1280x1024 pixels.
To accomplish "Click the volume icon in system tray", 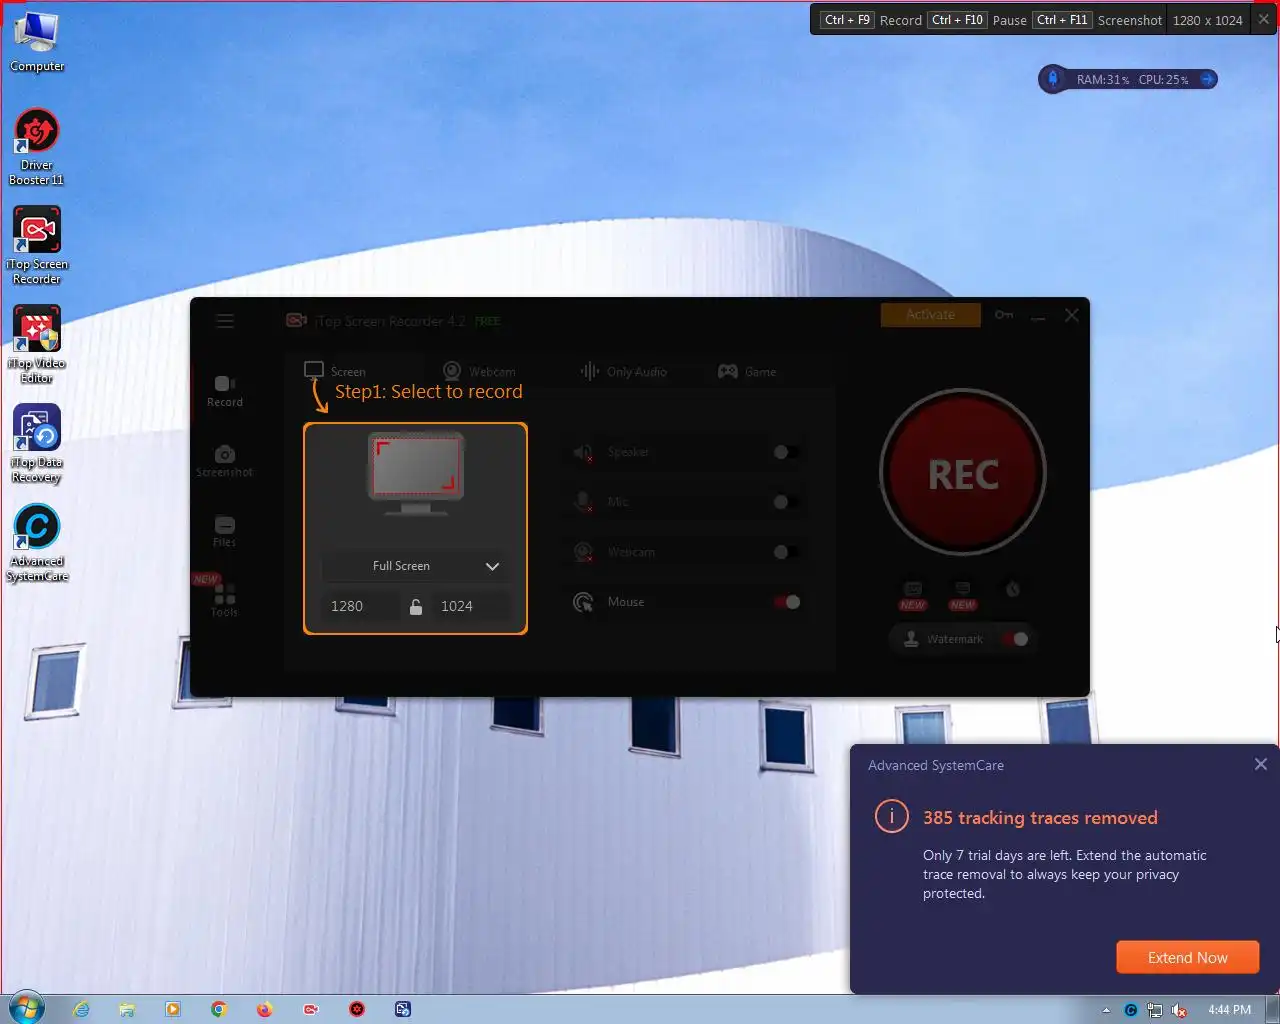I will (1179, 1010).
